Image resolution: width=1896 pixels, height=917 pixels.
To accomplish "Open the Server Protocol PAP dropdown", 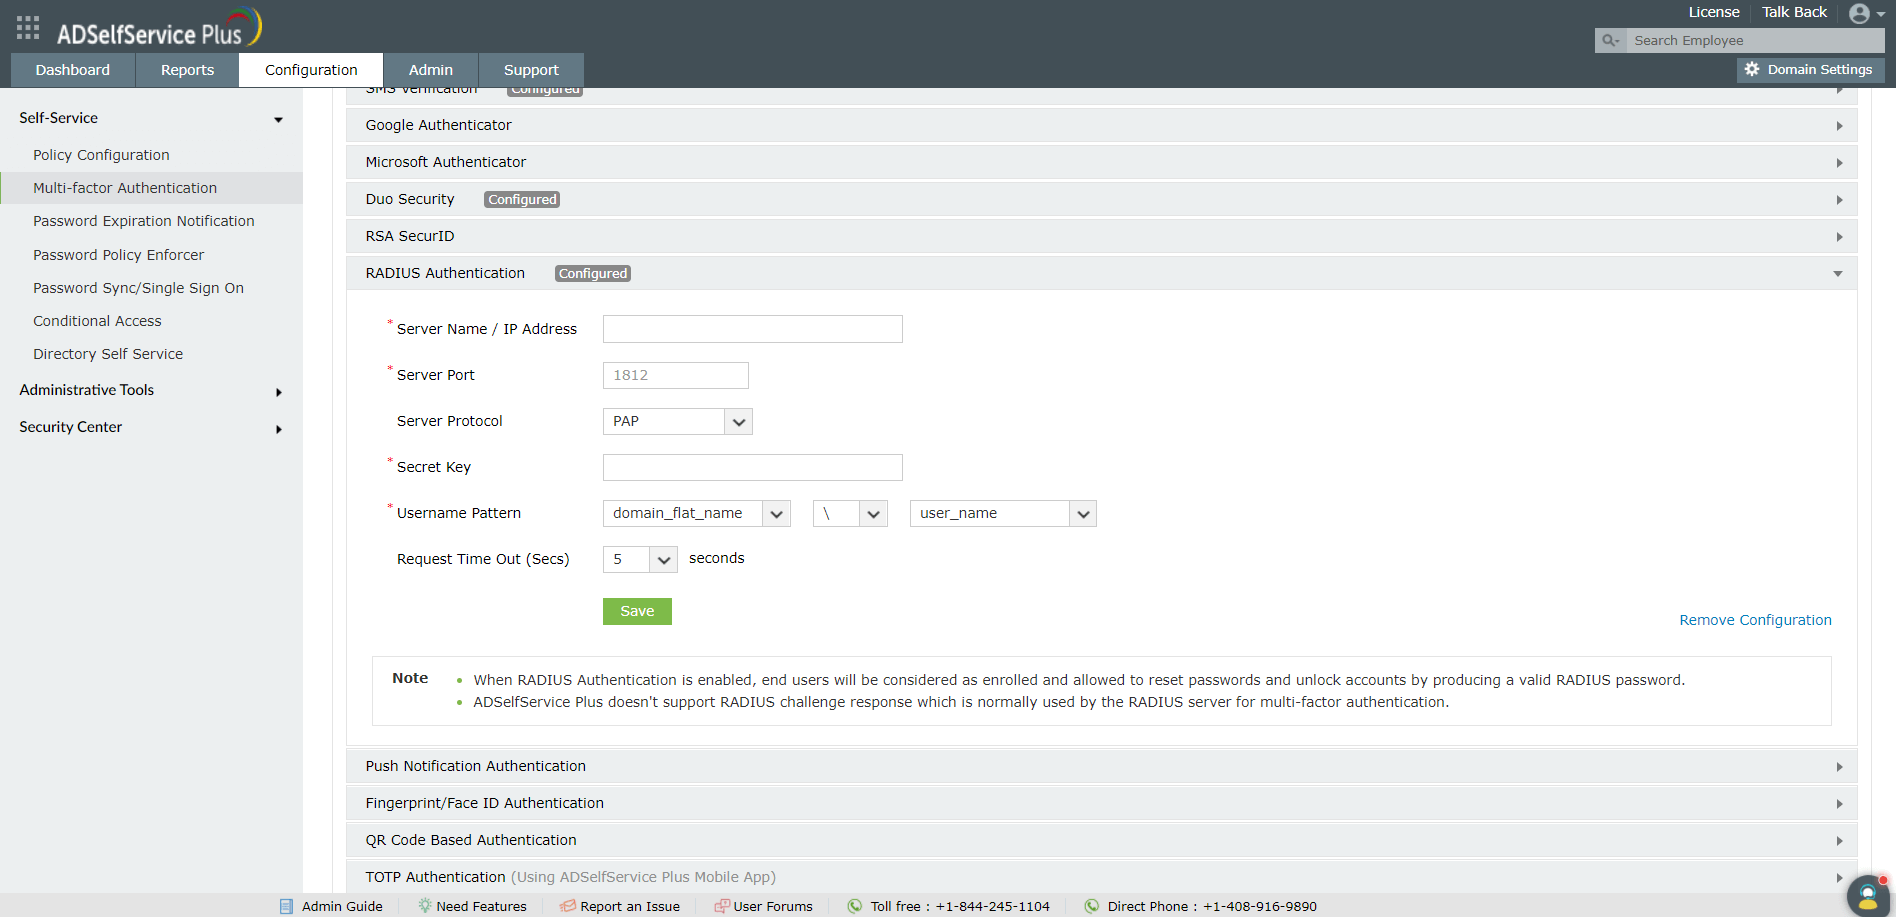I will 677,421.
